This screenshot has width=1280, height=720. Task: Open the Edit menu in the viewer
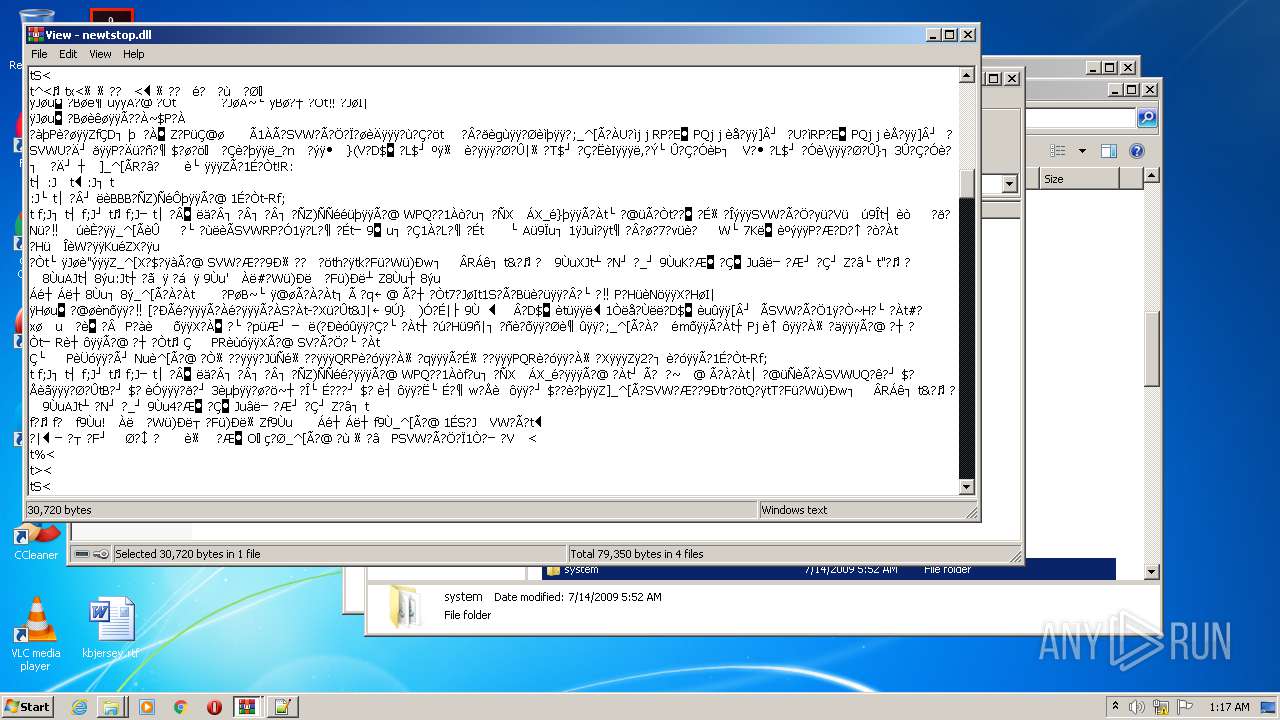tap(68, 54)
